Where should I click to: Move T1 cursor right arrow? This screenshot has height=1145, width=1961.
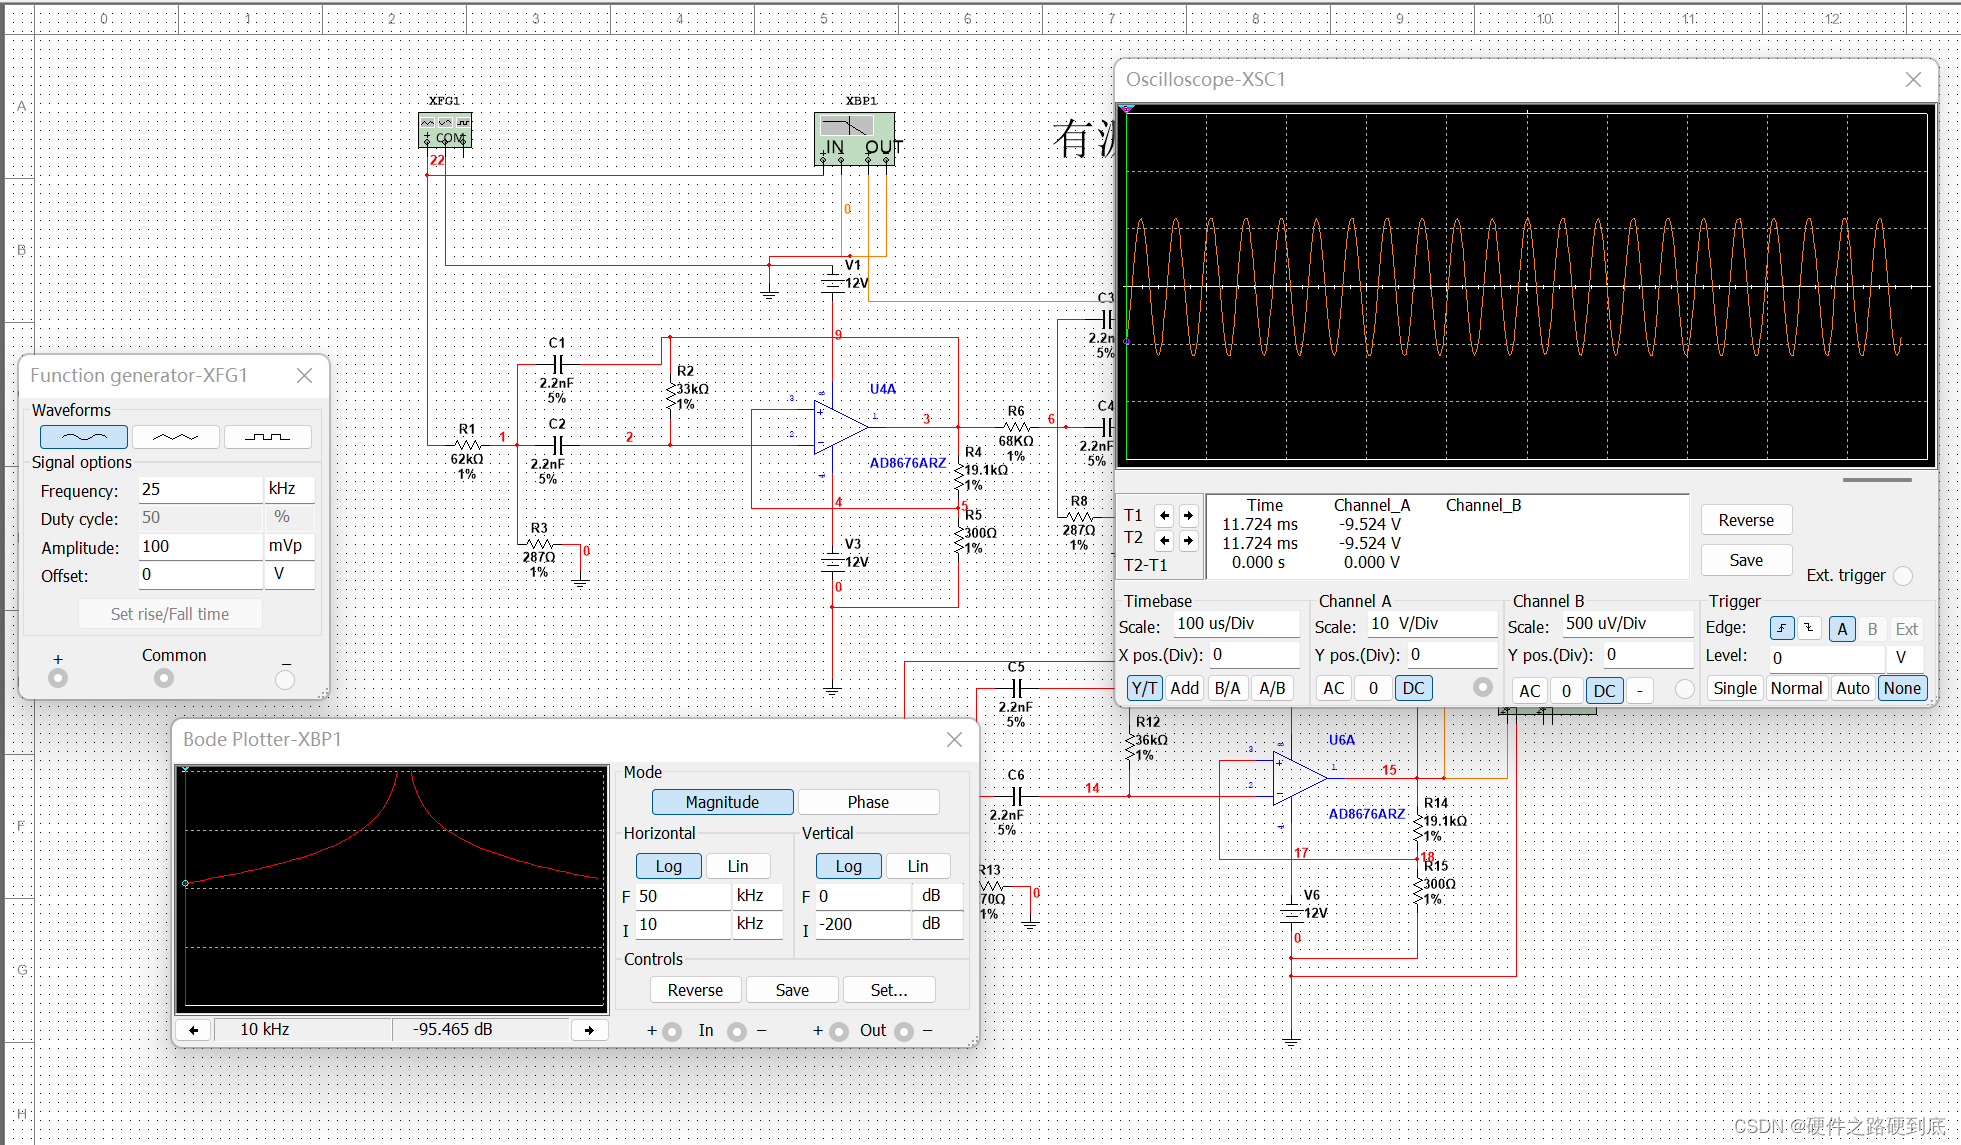coord(1188,516)
